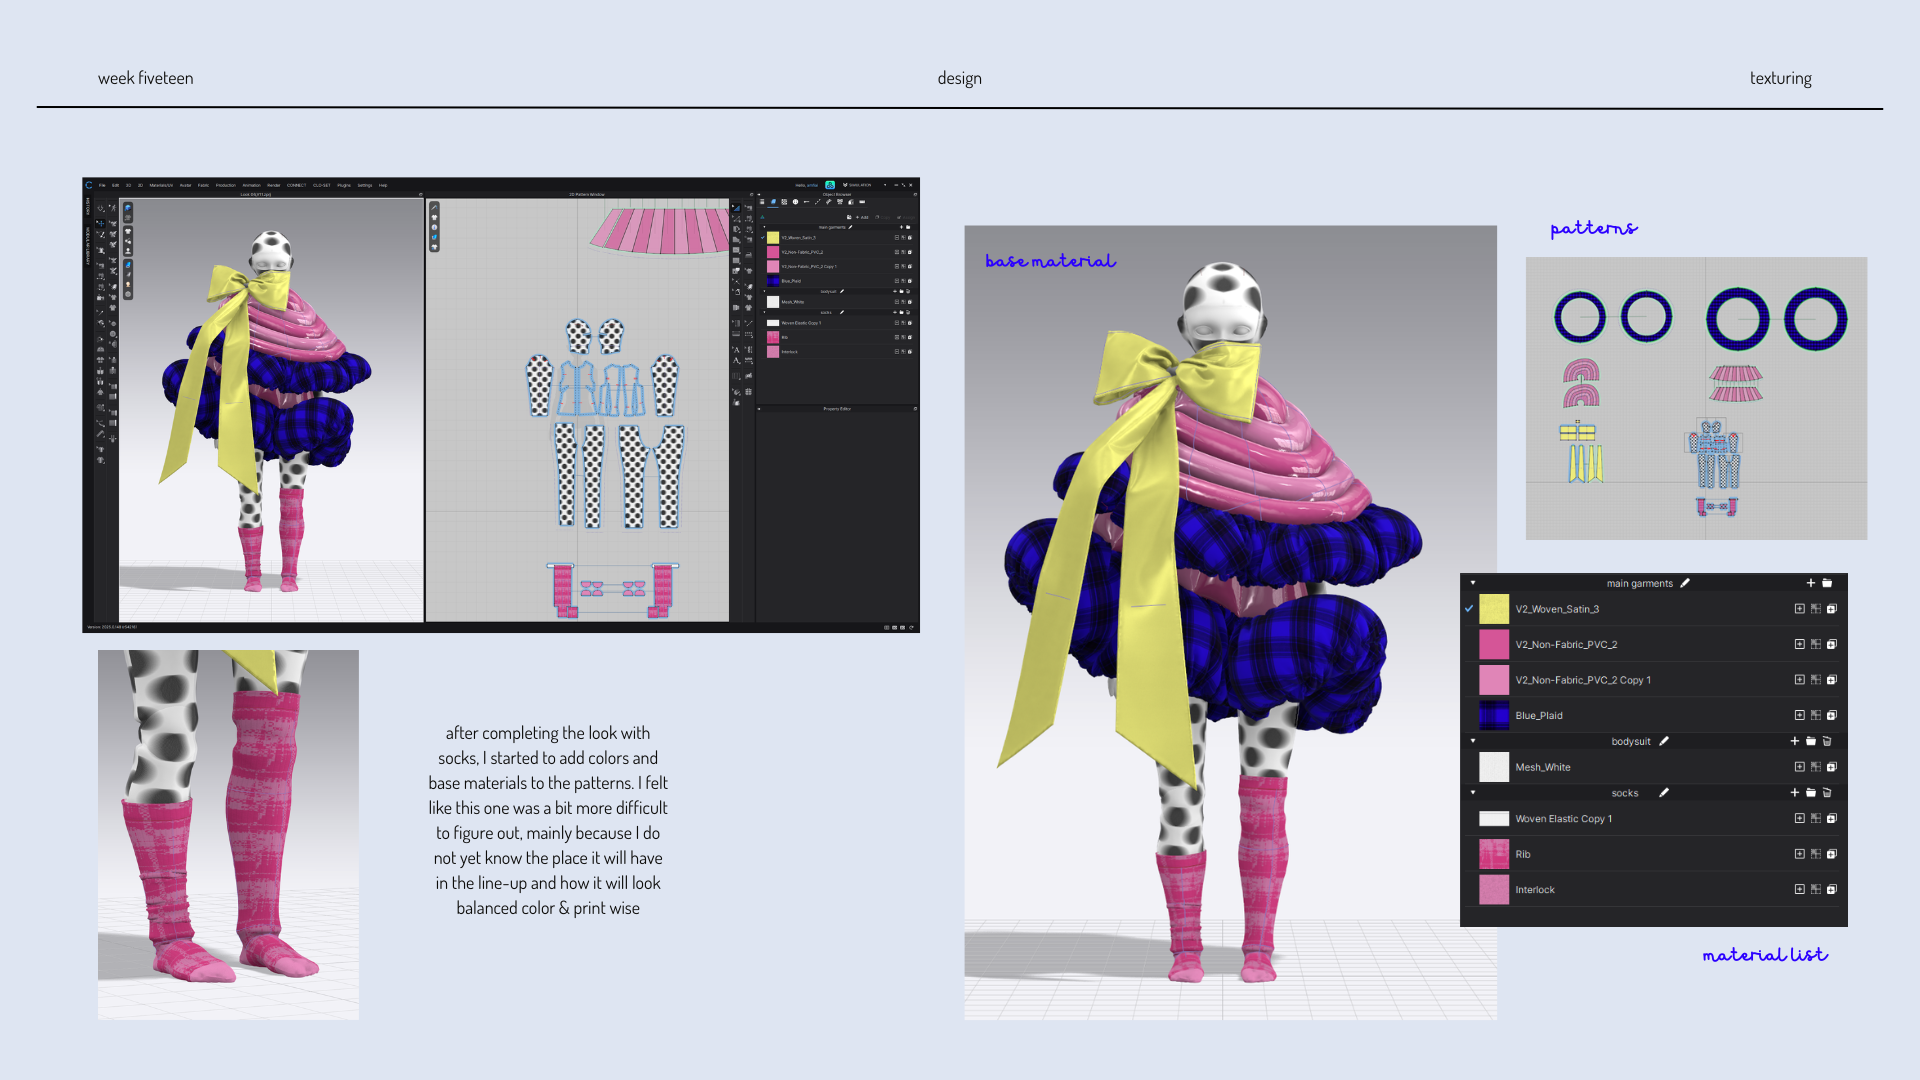The width and height of the screenshot is (1920, 1080).
Task: Open the Fabric menu in CLO
Action: coord(203,185)
